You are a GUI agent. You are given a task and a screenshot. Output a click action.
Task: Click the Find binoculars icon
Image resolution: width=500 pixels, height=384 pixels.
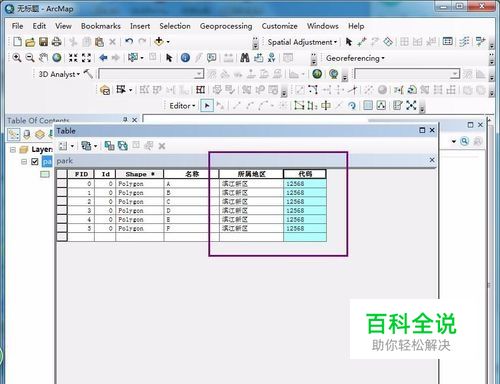[245, 58]
